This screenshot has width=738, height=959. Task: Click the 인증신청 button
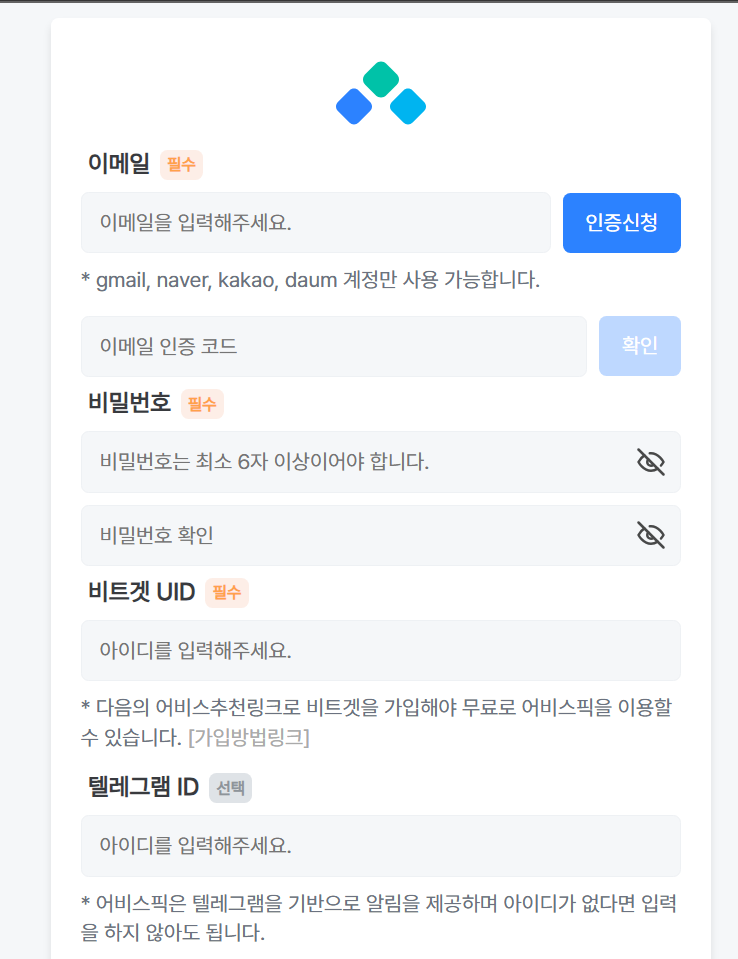[622, 223]
